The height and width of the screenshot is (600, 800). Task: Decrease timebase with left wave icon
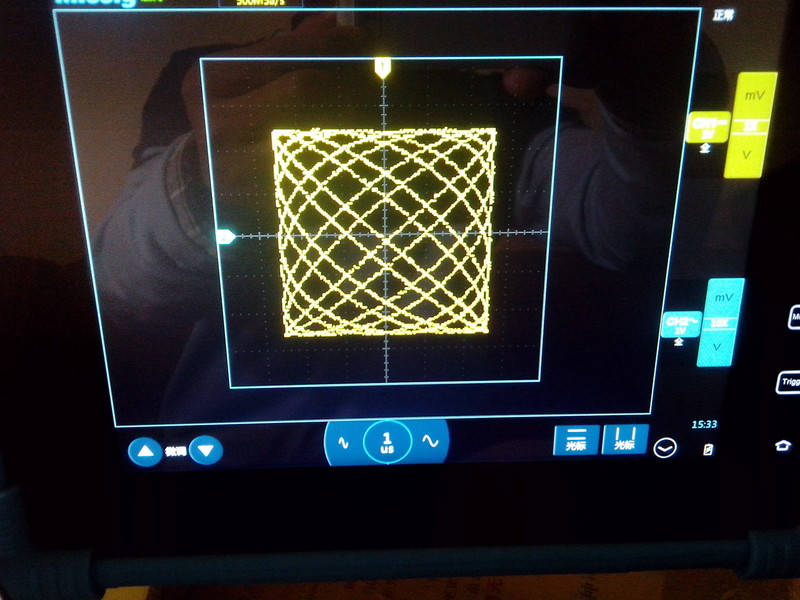pos(343,442)
